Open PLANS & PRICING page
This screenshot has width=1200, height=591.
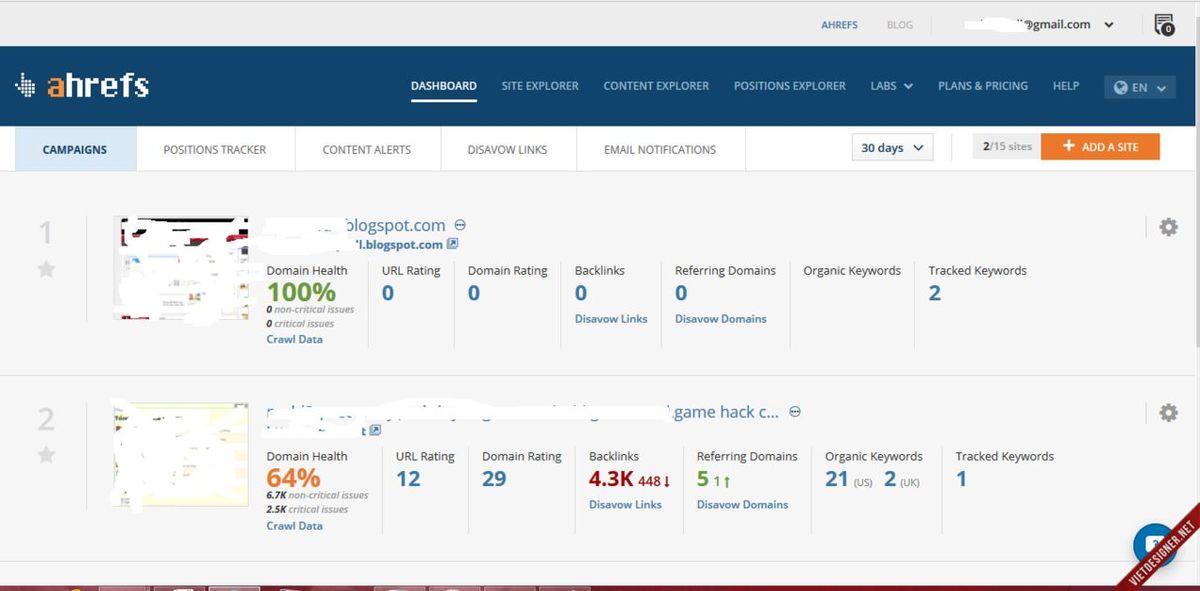(983, 86)
